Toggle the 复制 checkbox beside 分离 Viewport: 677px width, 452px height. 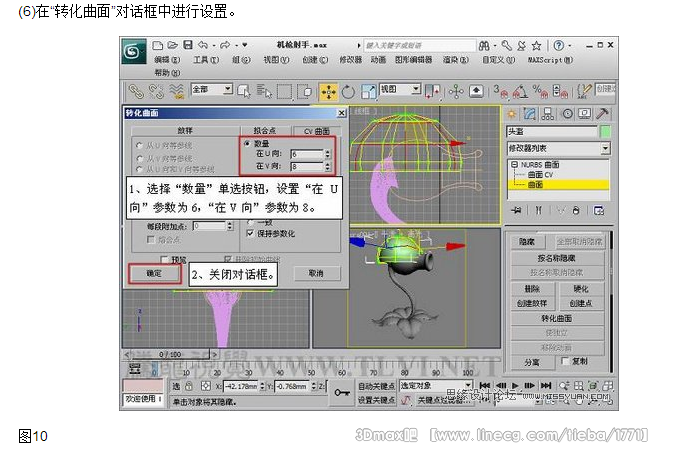point(565,360)
